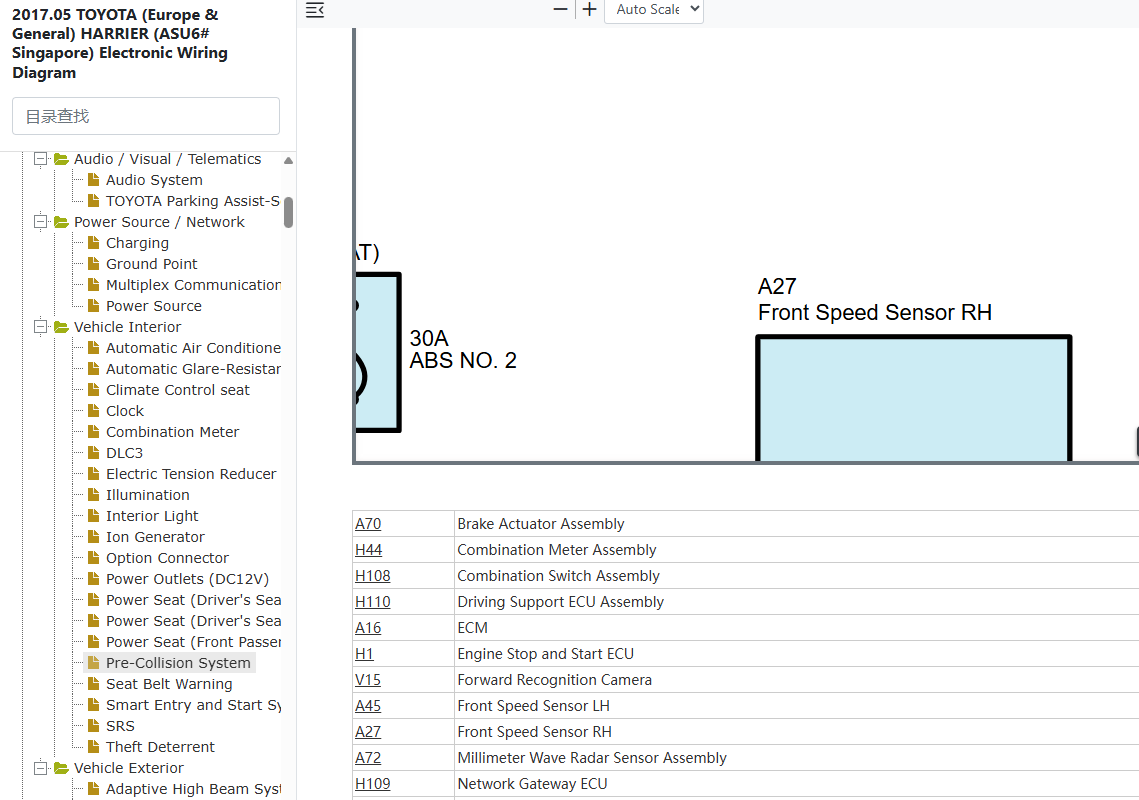Click the Power Source page icon
This screenshot has width=1139, height=800.
pos(94,305)
